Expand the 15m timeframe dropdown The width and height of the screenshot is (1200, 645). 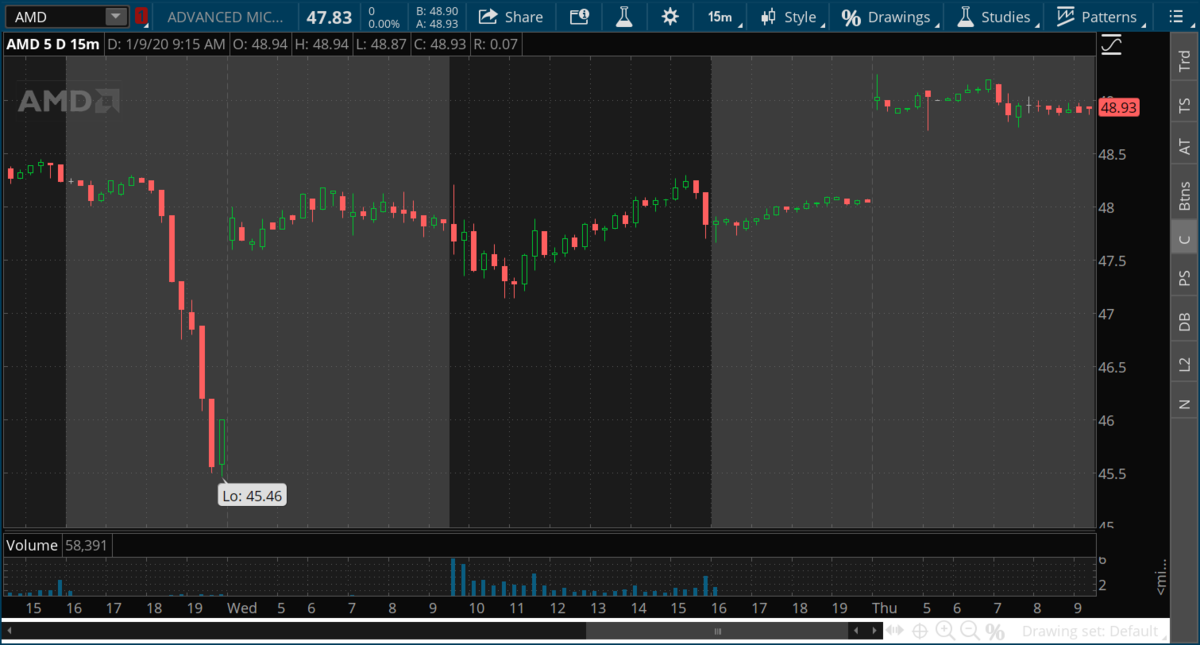pos(722,17)
